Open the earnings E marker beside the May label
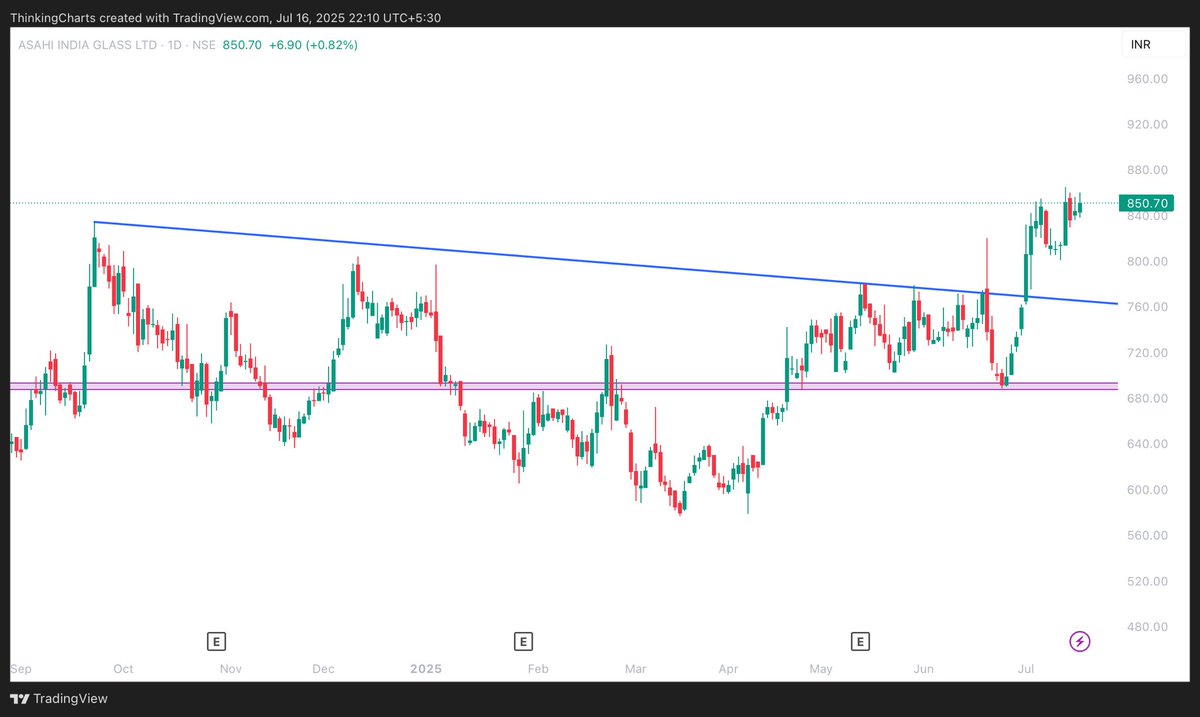 point(859,641)
